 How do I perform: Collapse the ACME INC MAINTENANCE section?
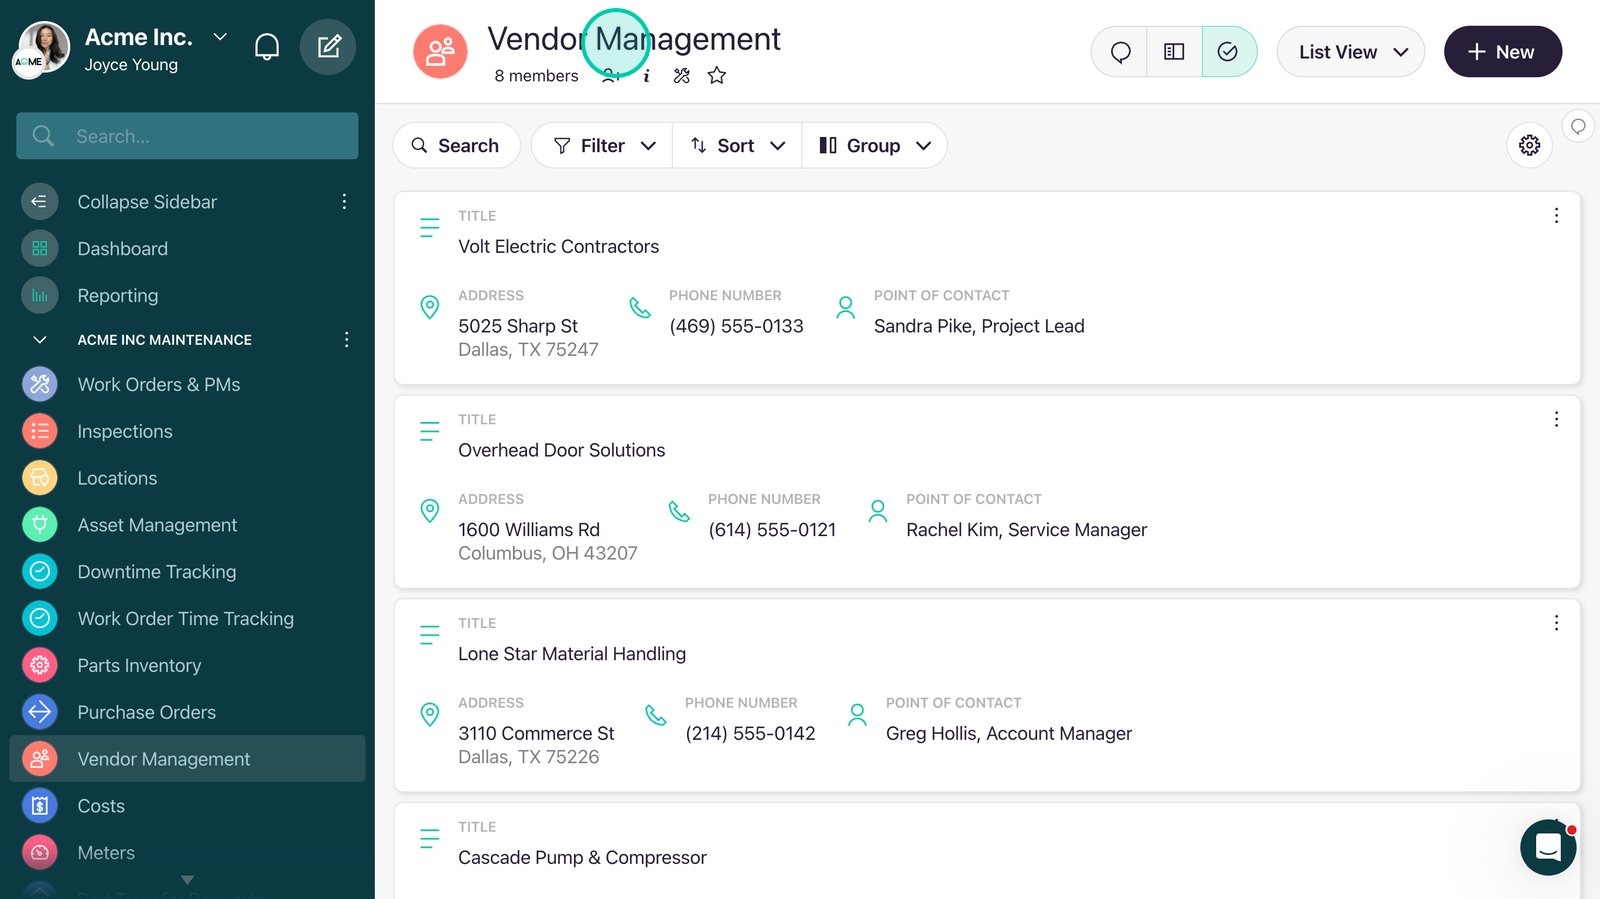point(40,340)
